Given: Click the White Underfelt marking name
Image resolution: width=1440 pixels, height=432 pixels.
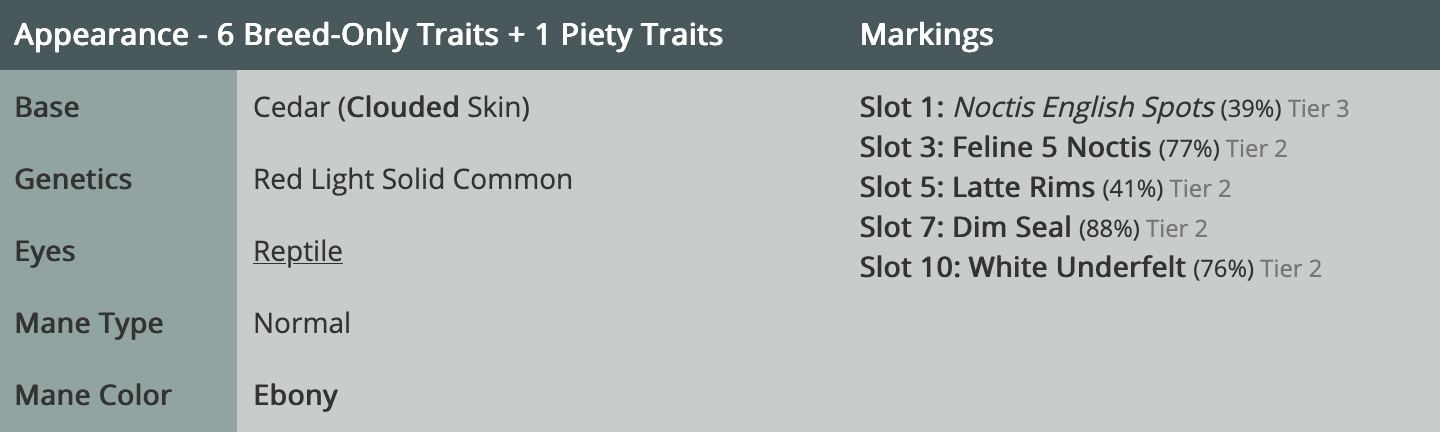Looking at the screenshot, I should pos(1077,268).
